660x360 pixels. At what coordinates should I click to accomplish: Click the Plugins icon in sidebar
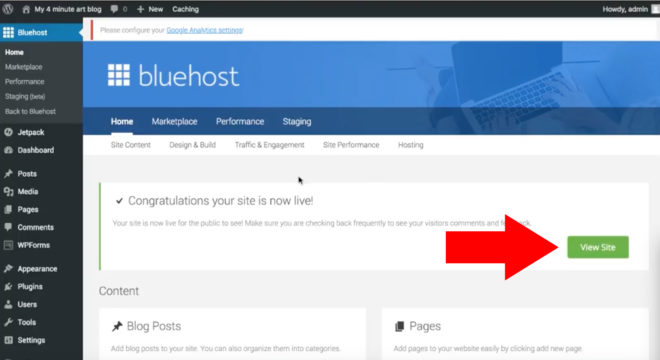point(8,287)
